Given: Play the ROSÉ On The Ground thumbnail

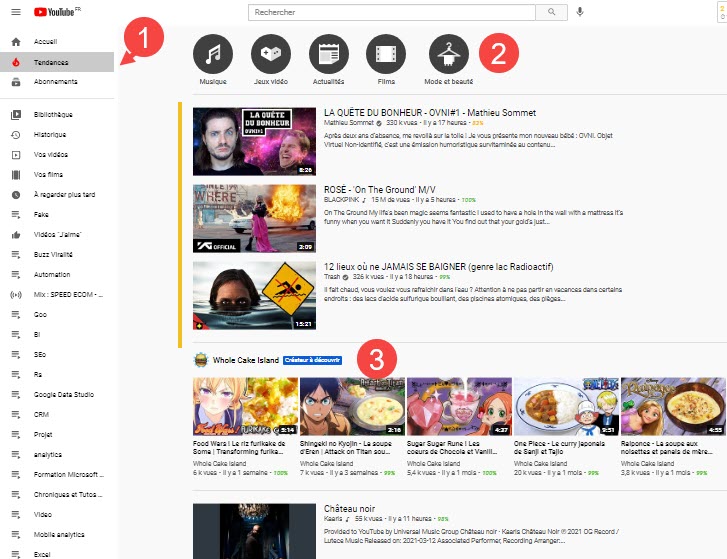Looking at the screenshot, I should pos(254,218).
